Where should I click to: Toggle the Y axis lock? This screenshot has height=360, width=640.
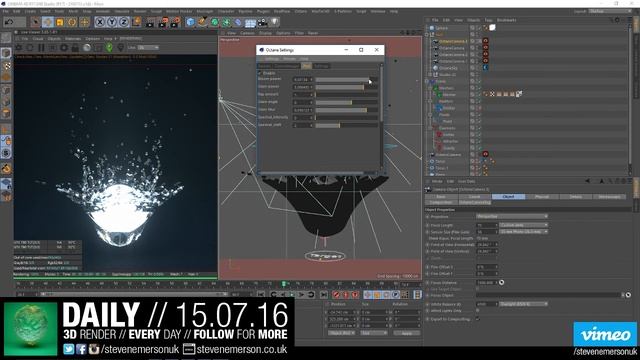(x=112, y=22)
